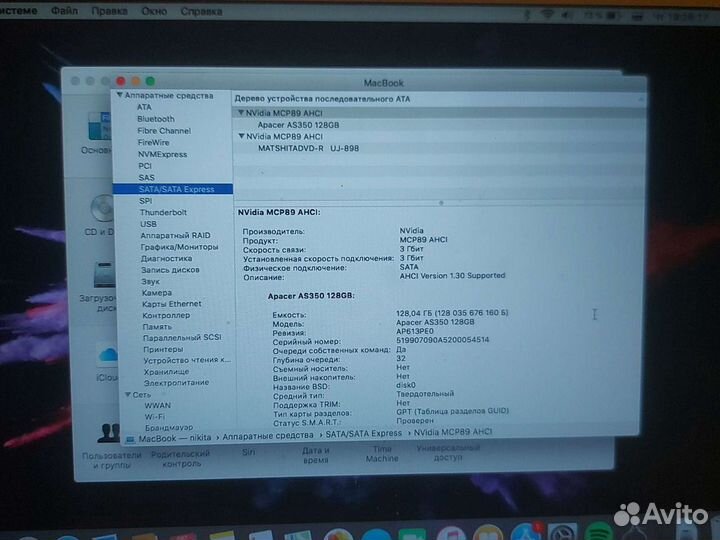Open the Справка menu
The height and width of the screenshot is (540, 720).
(201, 11)
